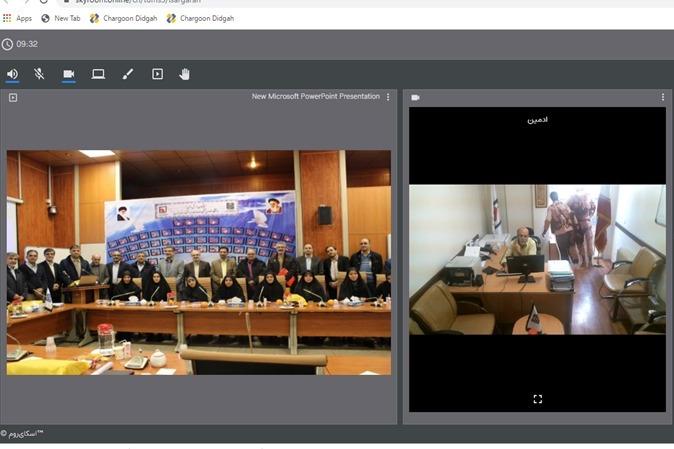Click the media play icon in the toolbar
Screen dimensions: 674x449
pos(157,74)
